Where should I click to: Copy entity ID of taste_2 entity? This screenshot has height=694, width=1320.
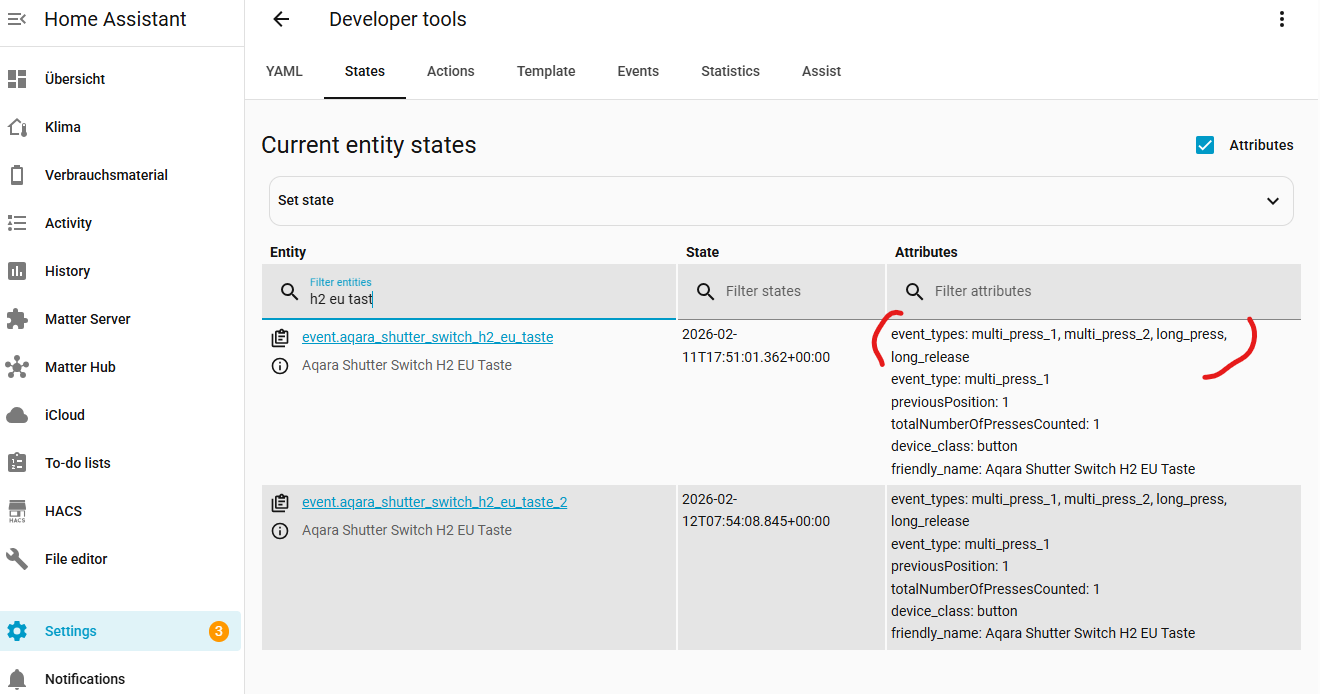(x=280, y=503)
